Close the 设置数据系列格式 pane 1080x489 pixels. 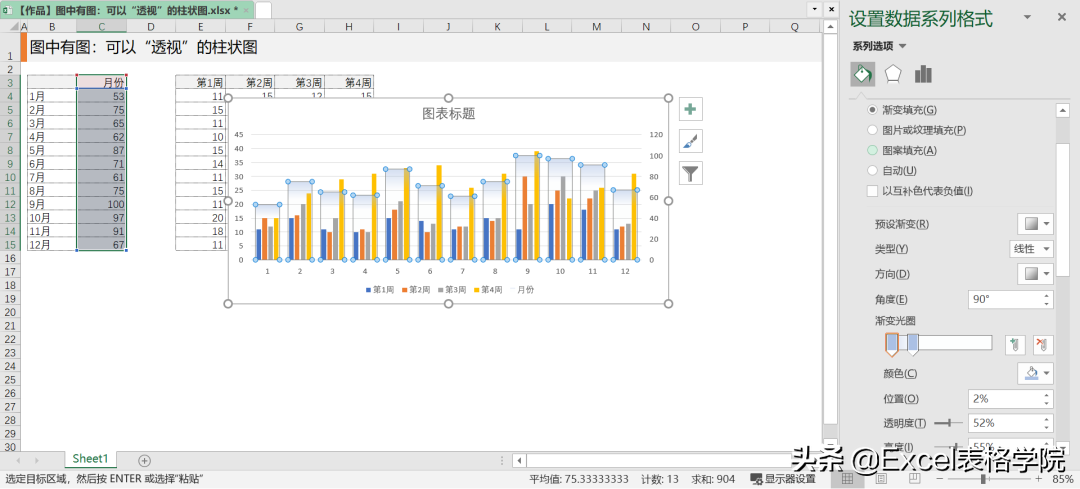pos(1059,17)
